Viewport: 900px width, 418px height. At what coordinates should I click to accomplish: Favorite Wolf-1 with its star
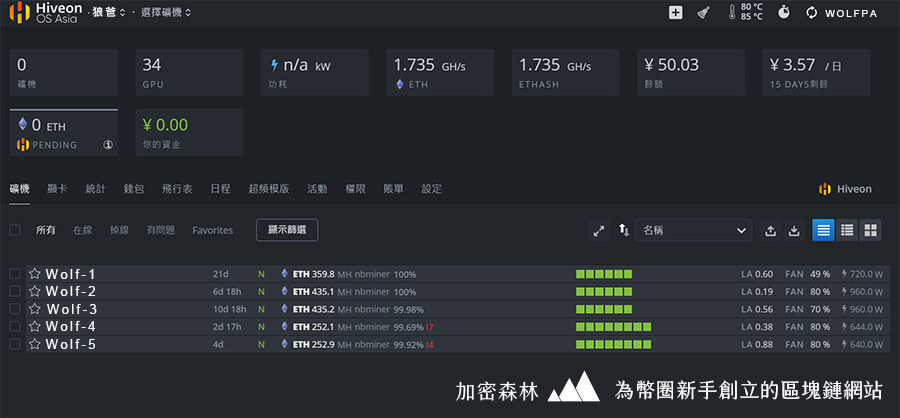[x=35, y=273]
